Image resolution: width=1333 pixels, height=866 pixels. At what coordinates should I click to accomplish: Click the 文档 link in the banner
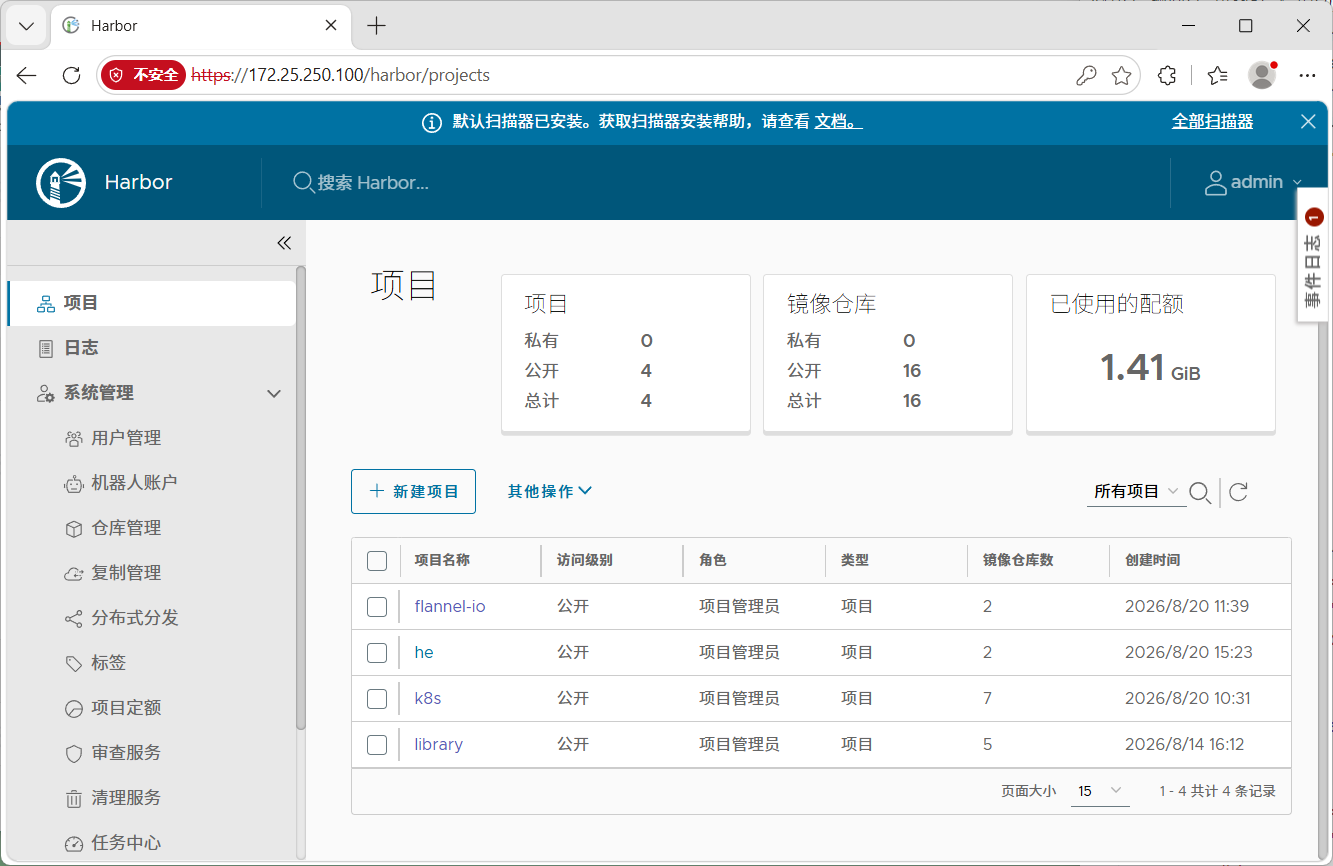coord(838,121)
